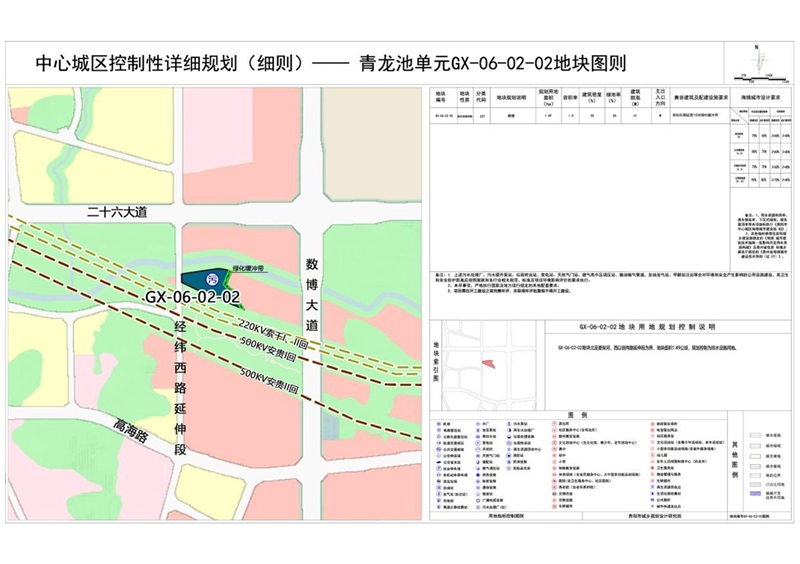Click the 220KV power line label
Screen dimensions: 800x564
pyautogui.click(x=272, y=333)
